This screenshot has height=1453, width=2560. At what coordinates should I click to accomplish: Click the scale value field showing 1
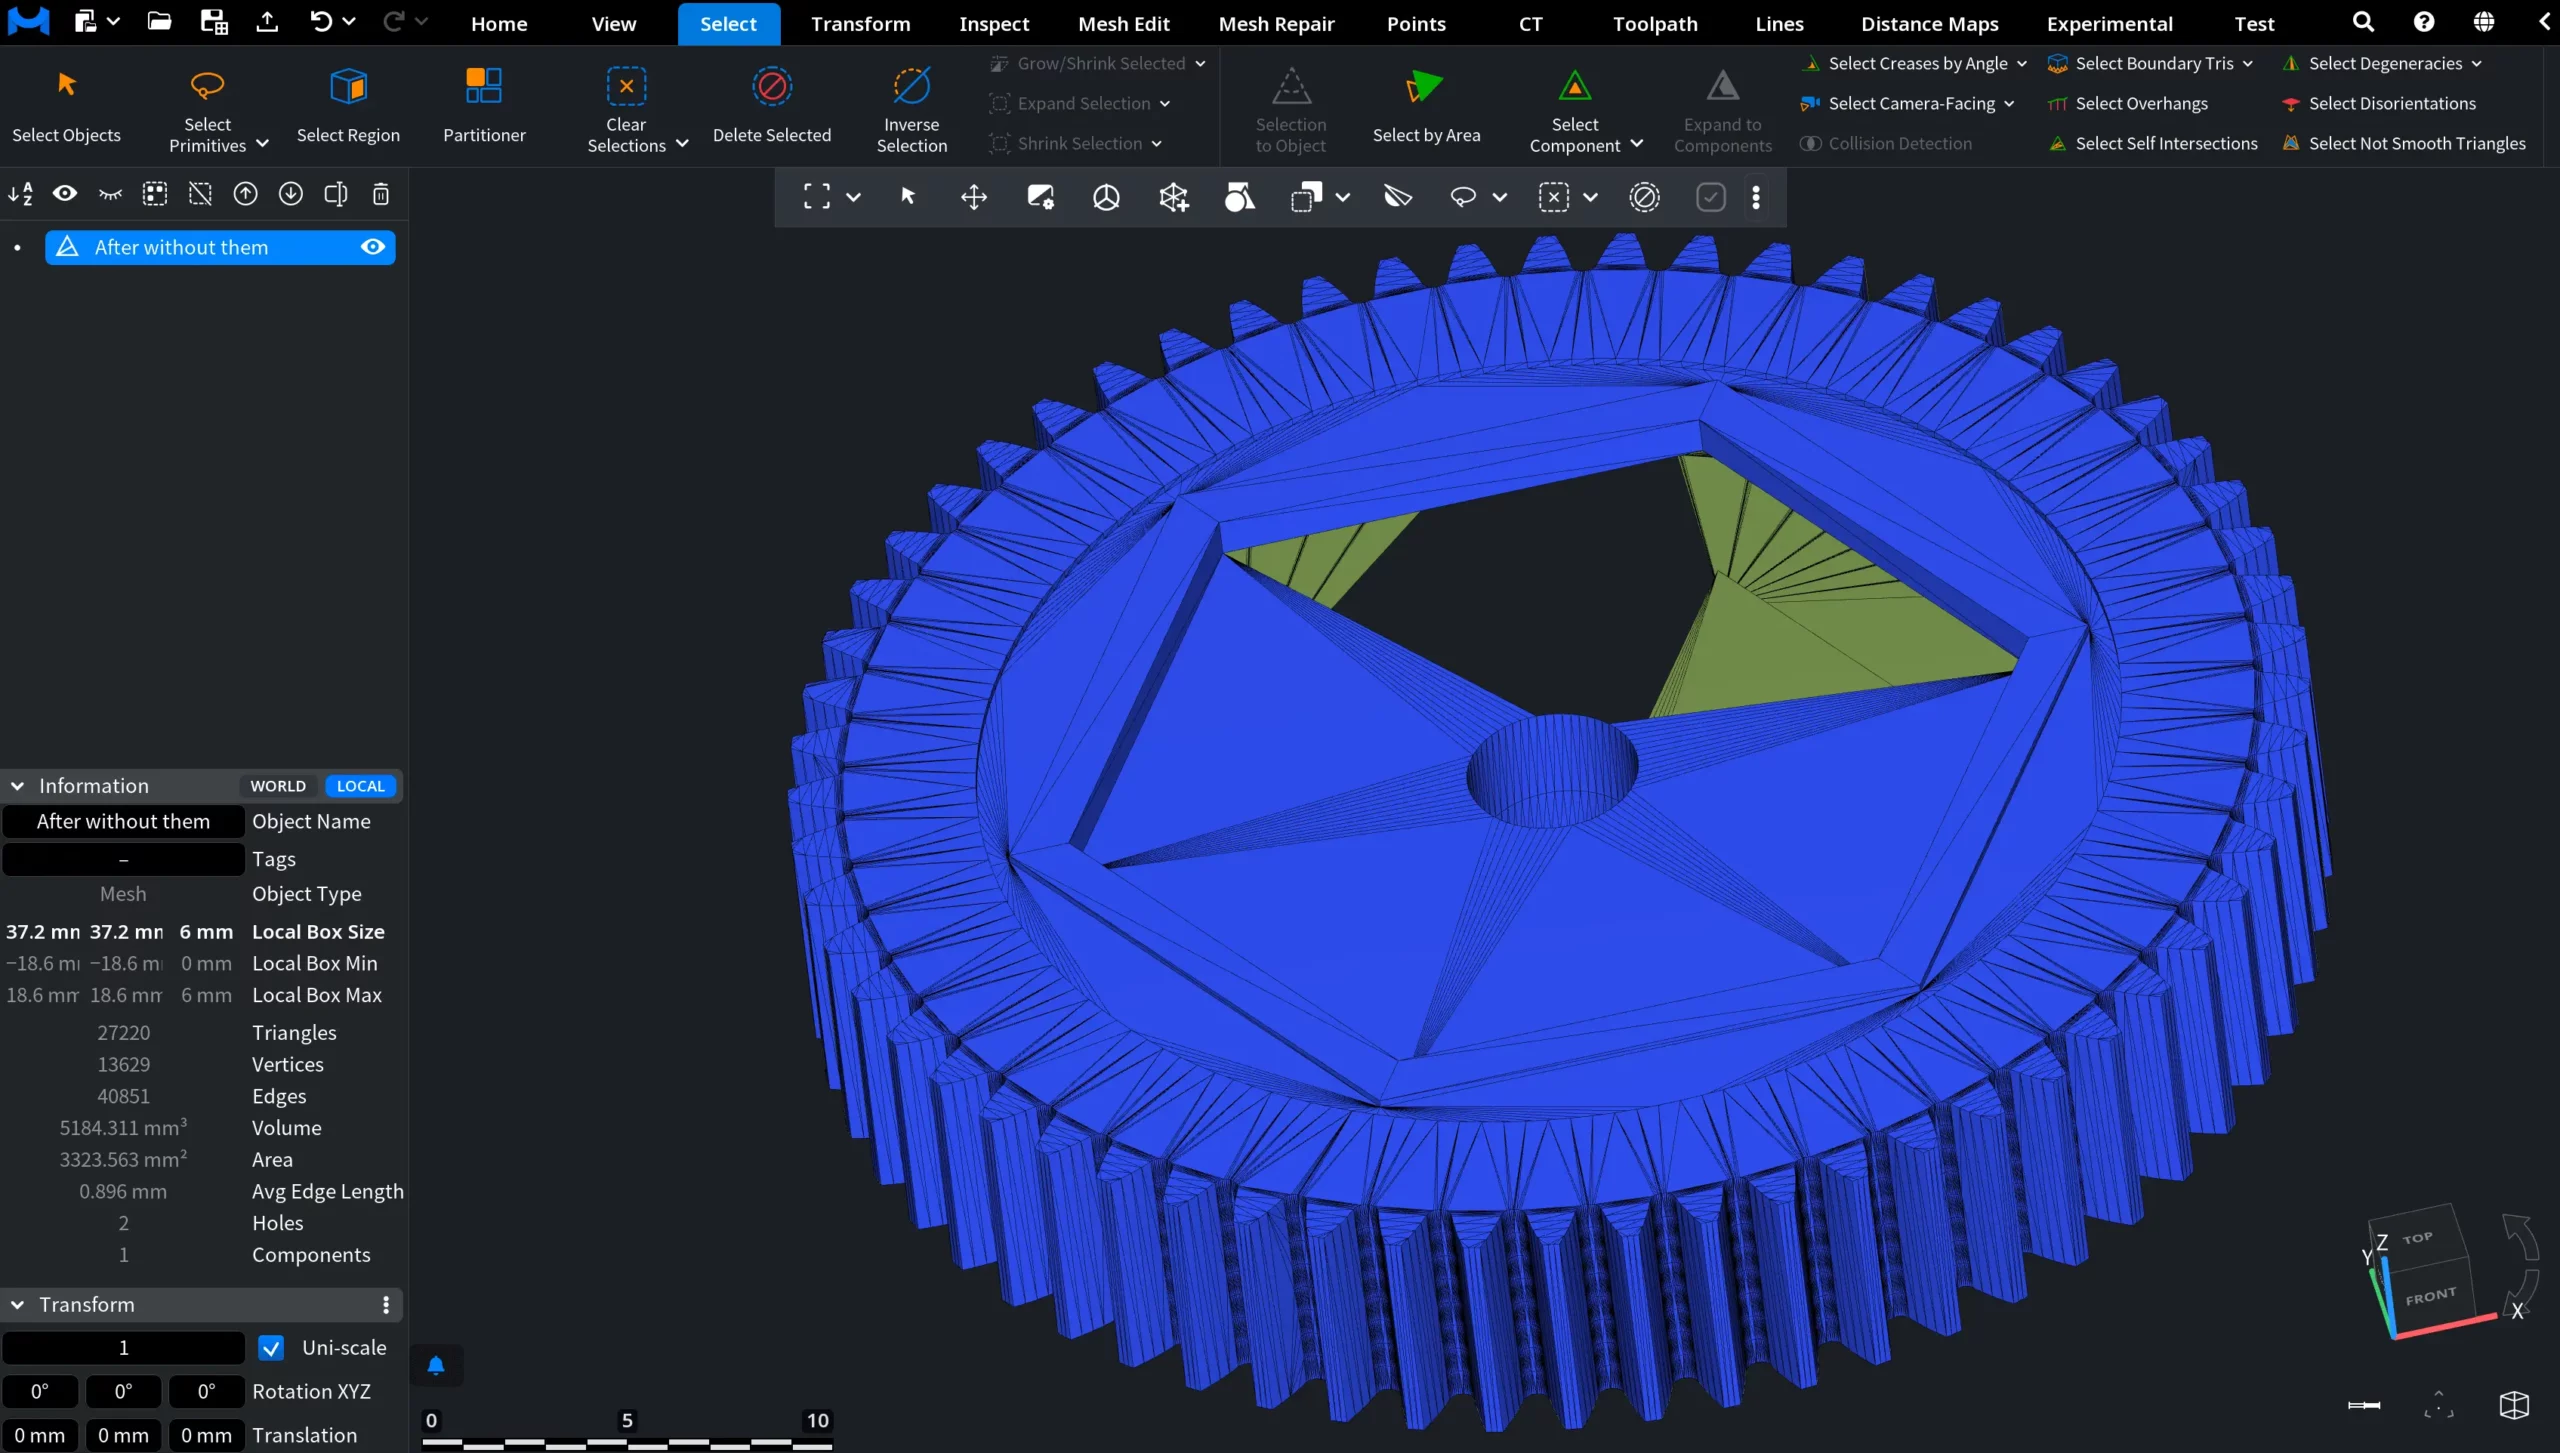[x=123, y=1348]
